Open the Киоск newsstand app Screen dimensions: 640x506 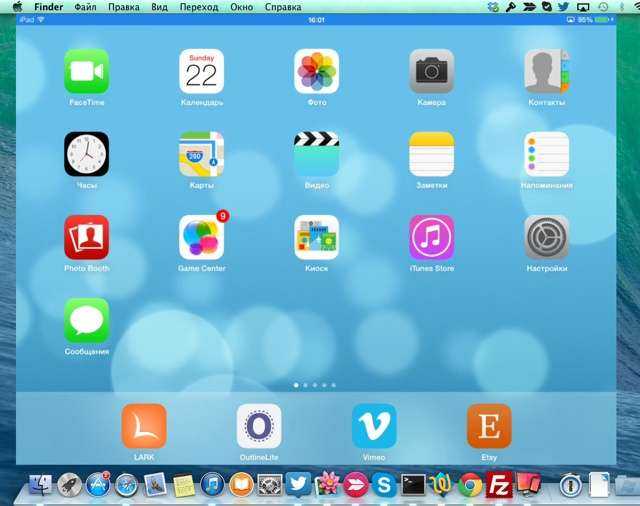coord(317,237)
